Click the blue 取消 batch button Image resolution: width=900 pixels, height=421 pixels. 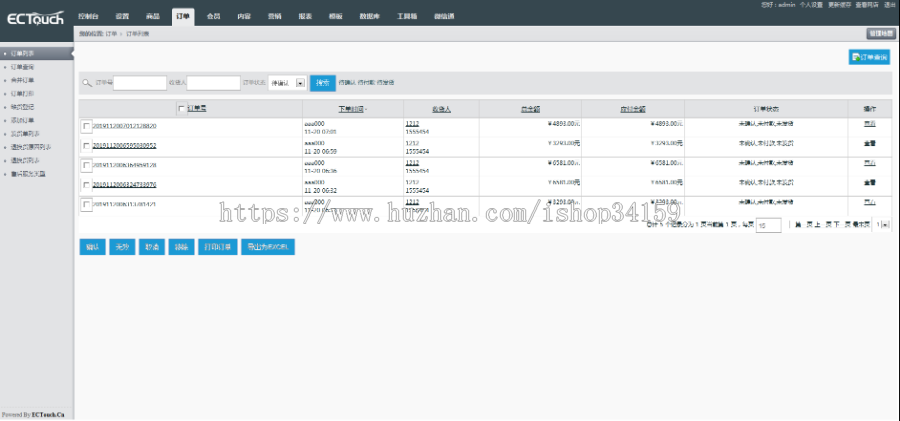click(152, 247)
